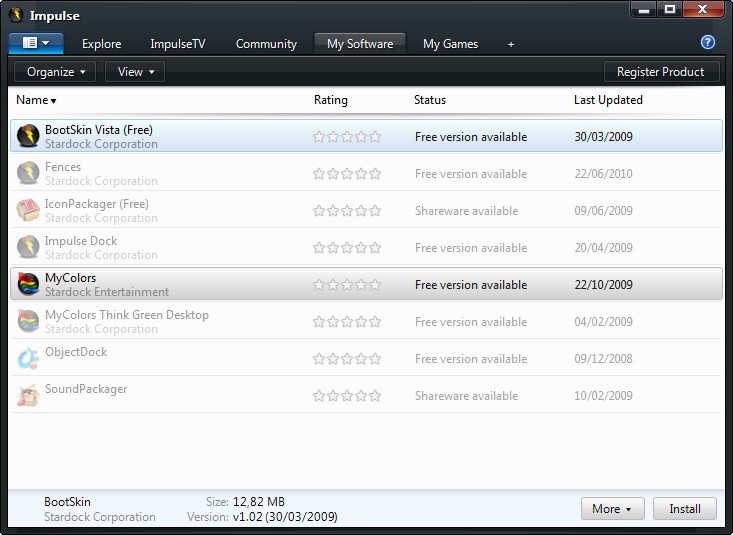Screen dimensions: 733x535
Task: Rate Fences using its star rating
Action: click(347, 174)
